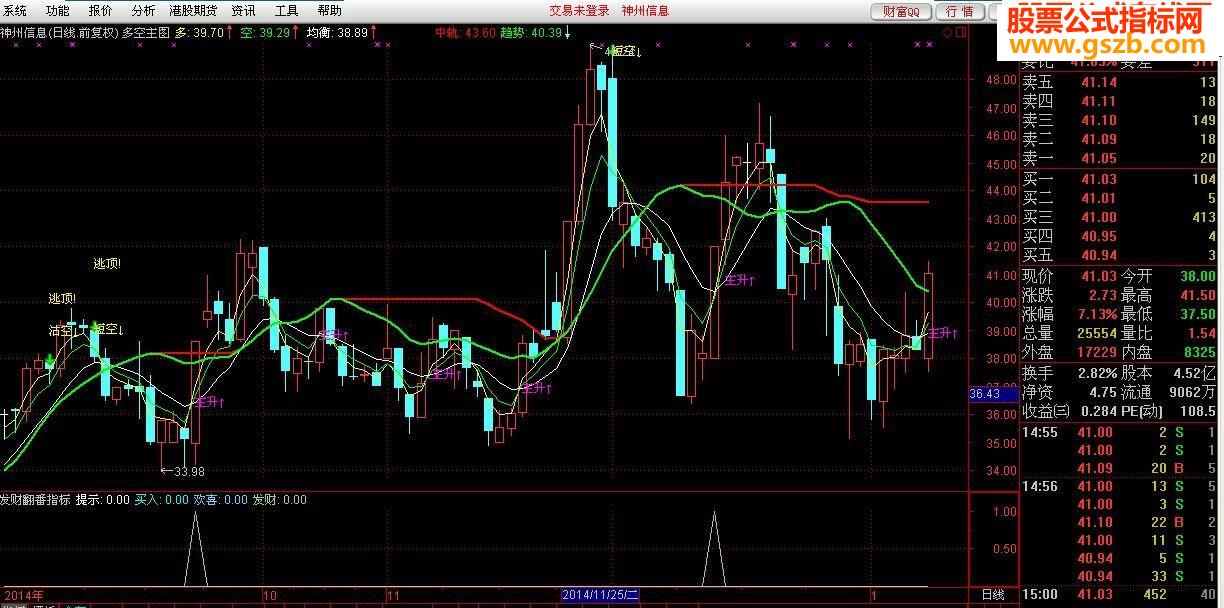Screen dimensions: 1224x608
Task: Click the 卖五 price 41.14
Action: coord(1099,83)
